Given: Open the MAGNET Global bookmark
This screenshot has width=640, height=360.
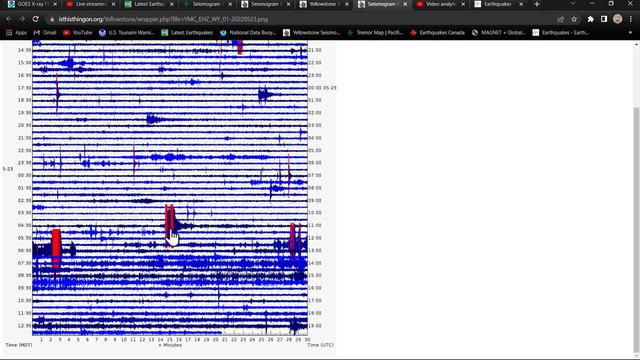Looking at the screenshot, I should 498,32.
